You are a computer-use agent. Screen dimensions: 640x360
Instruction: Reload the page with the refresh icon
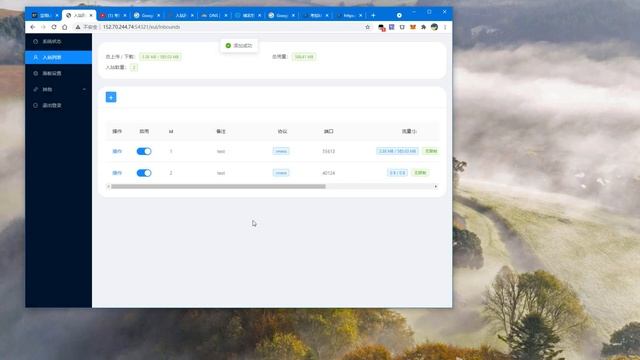(54, 27)
